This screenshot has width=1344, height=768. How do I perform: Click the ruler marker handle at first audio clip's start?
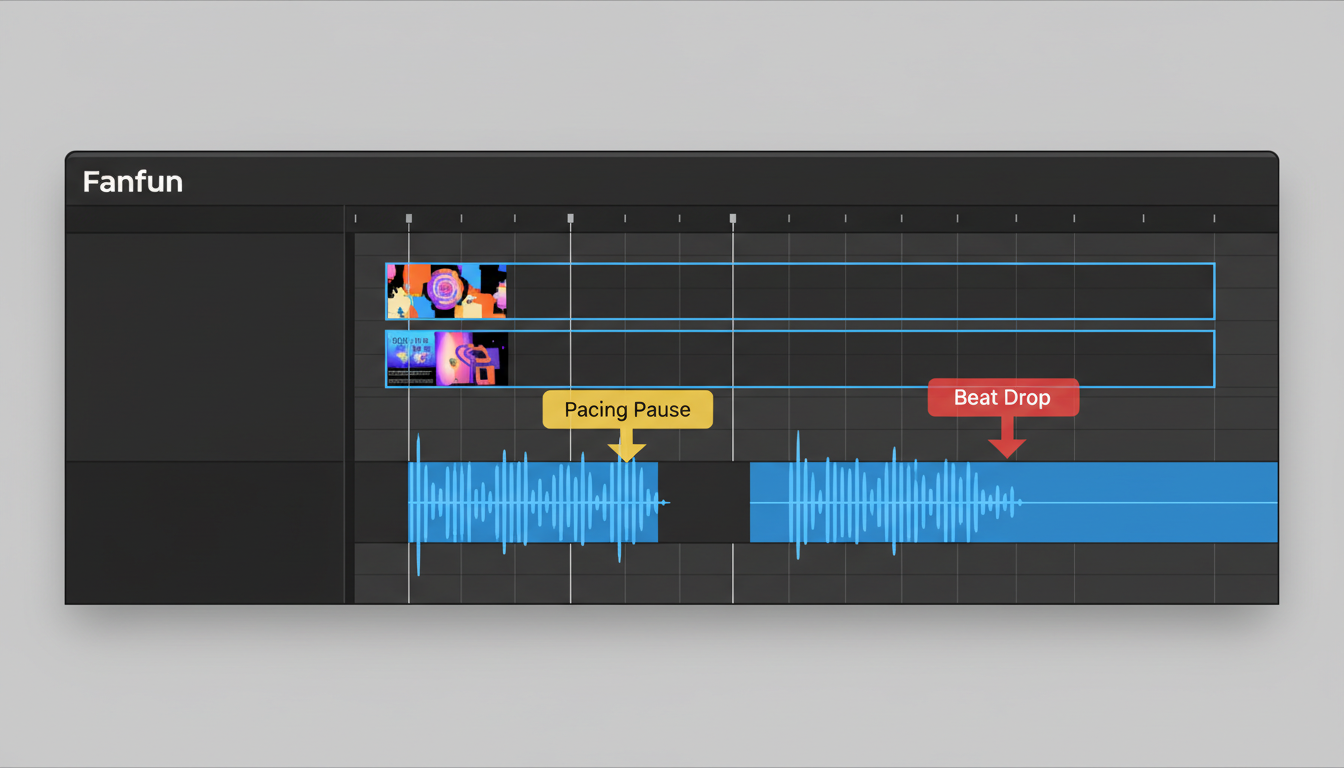click(x=409, y=218)
